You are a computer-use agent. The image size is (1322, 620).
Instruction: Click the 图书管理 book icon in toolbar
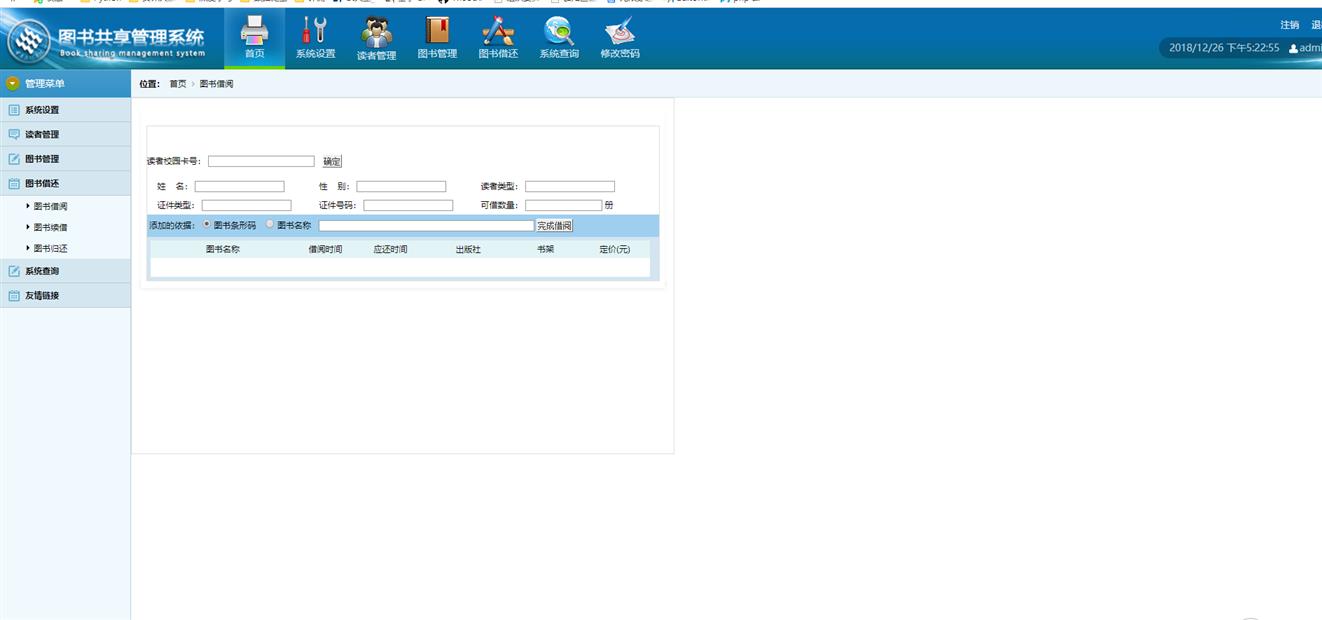click(437, 31)
